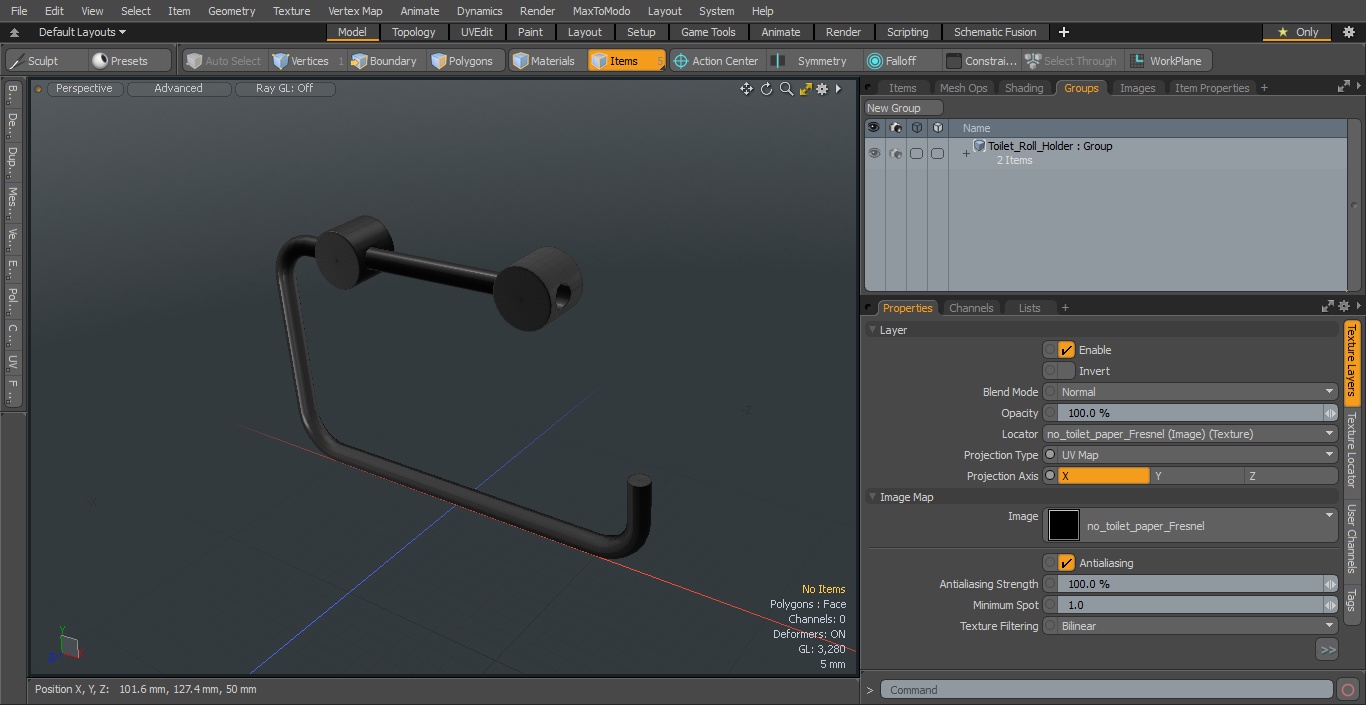This screenshot has width=1366, height=705.
Task: Open the Action Center options
Action: [716, 61]
